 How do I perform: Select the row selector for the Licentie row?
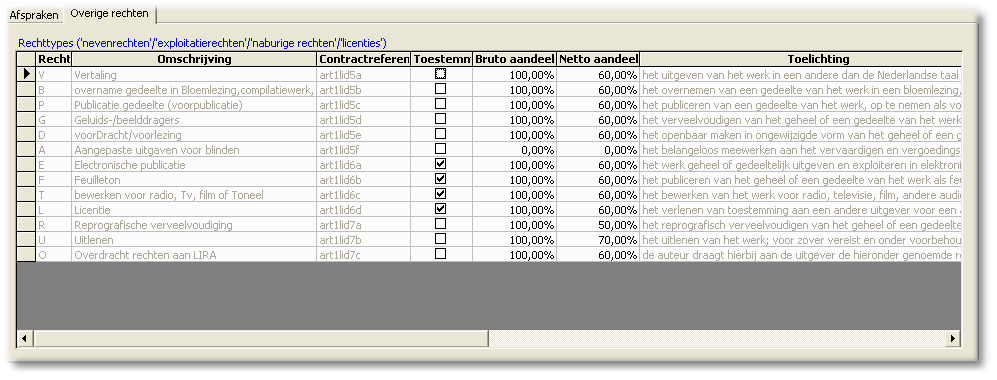26,210
